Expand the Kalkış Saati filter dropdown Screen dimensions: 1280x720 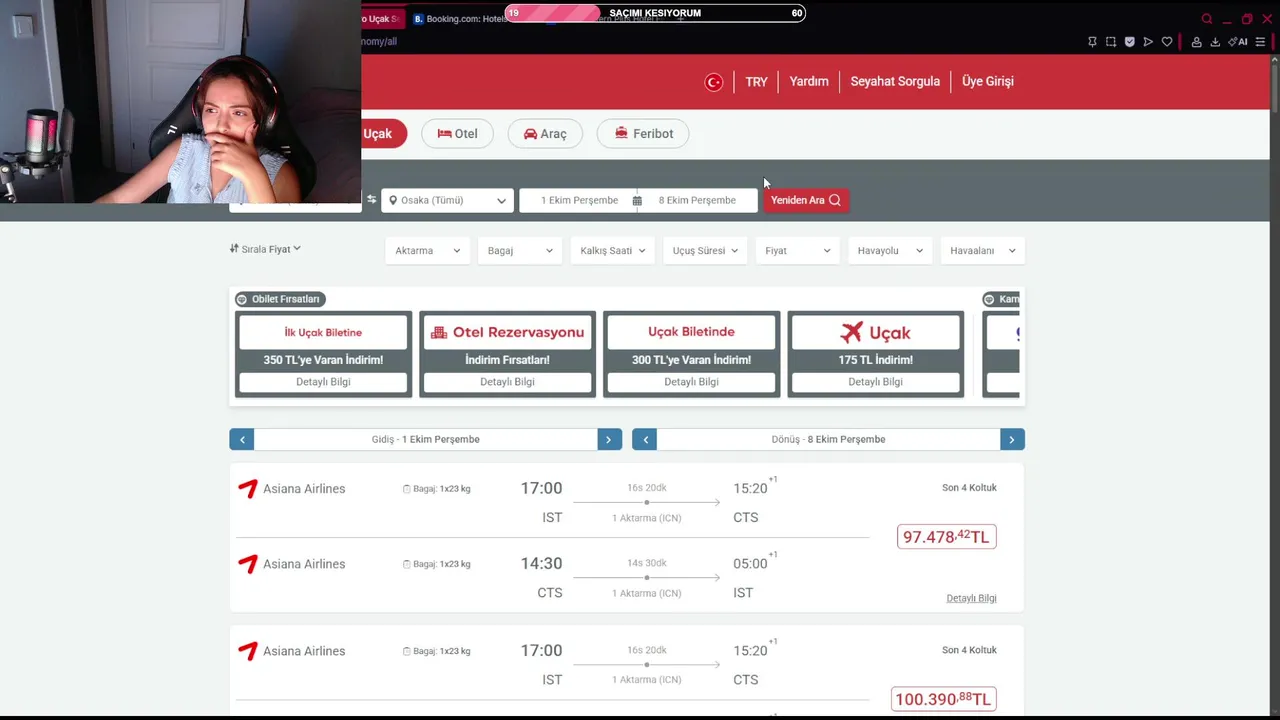click(613, 251)
